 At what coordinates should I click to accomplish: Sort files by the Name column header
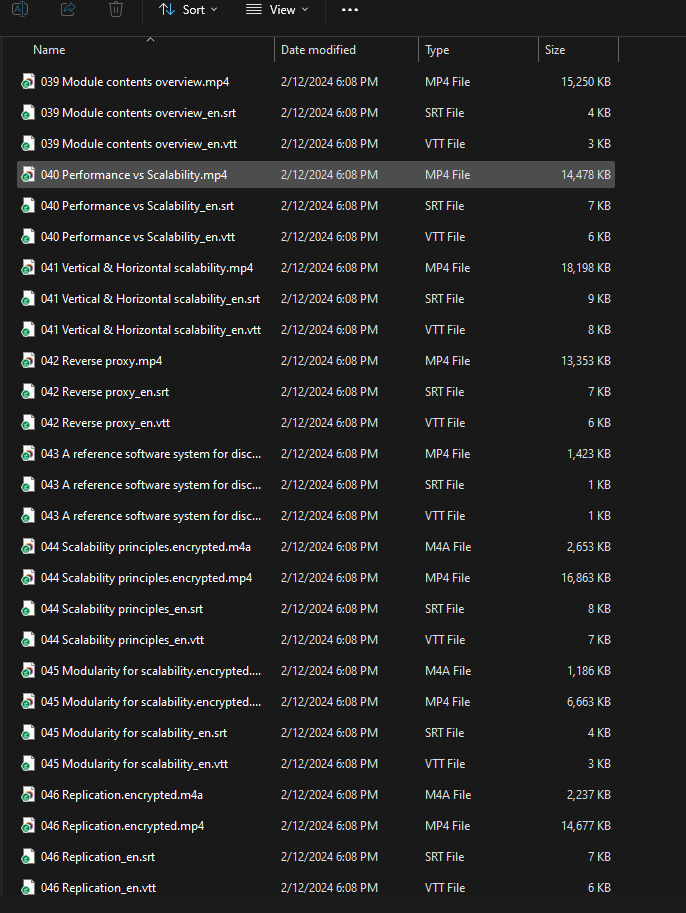pyautogui.click(x=49, y=50)
